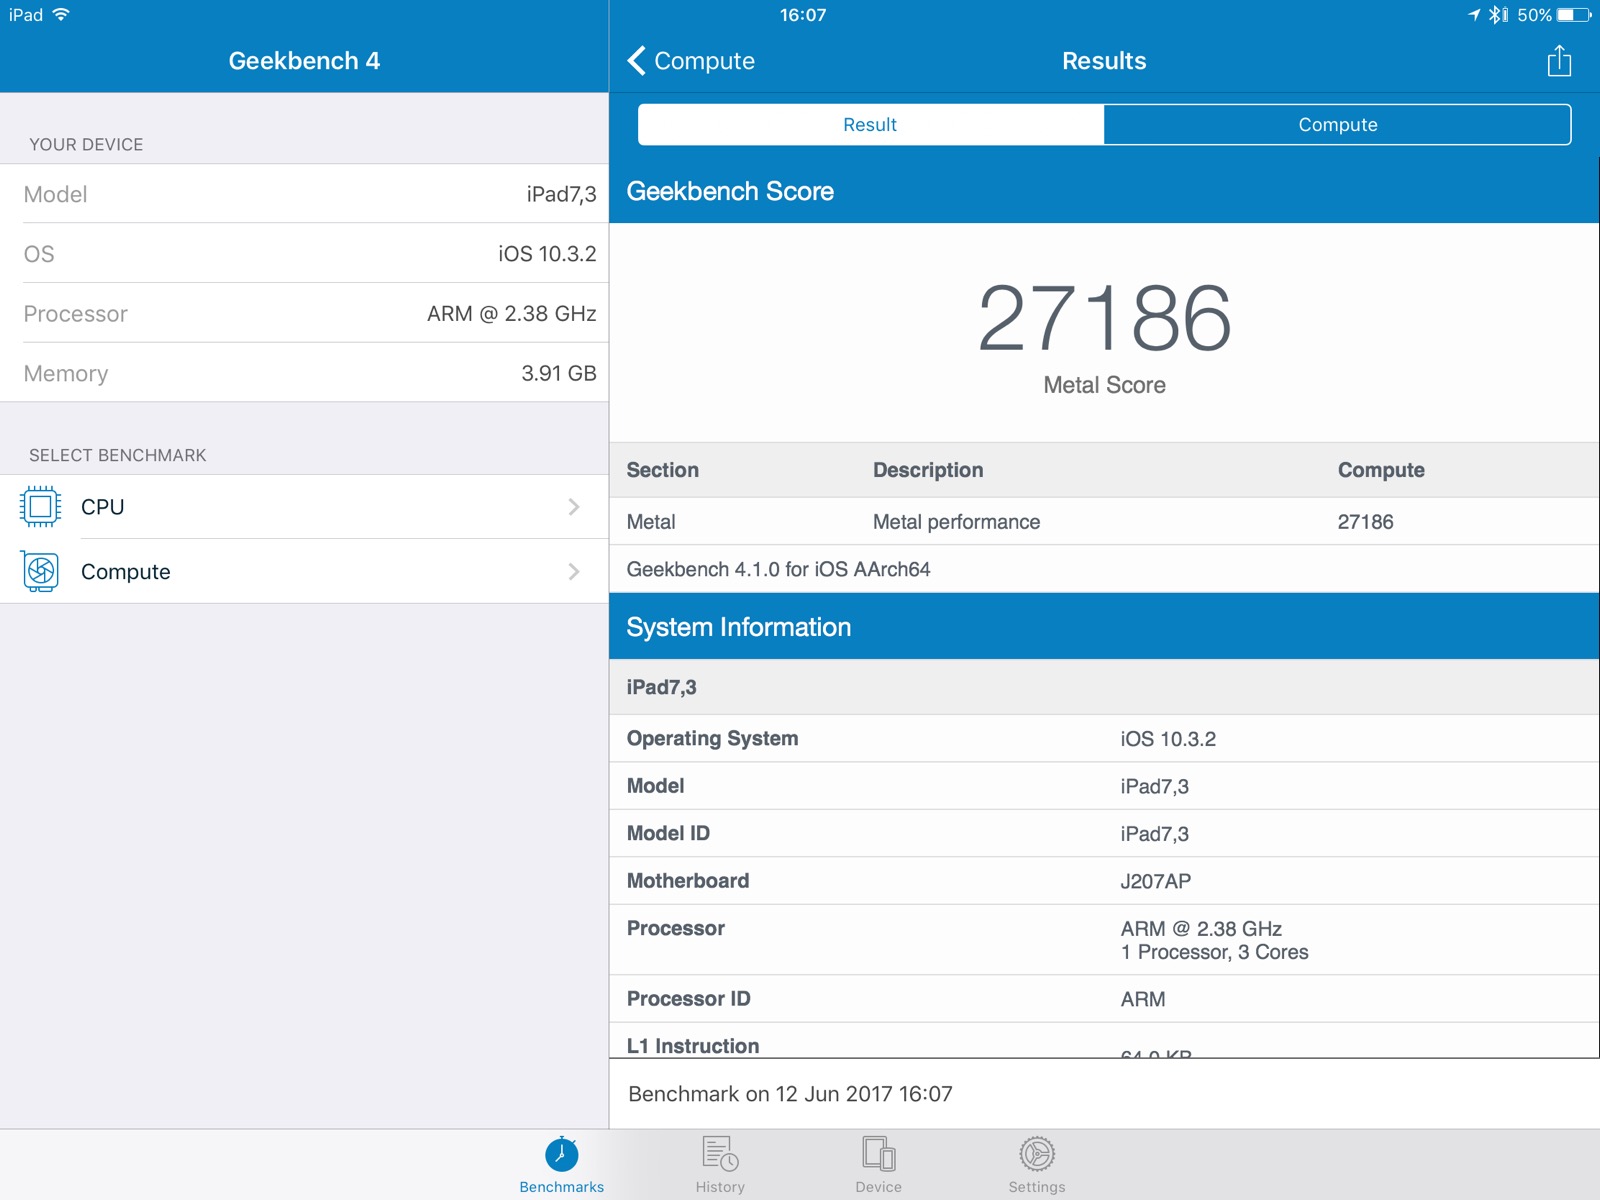
Task: Open the Compute benchmark GPU icon
Action: 40,571
